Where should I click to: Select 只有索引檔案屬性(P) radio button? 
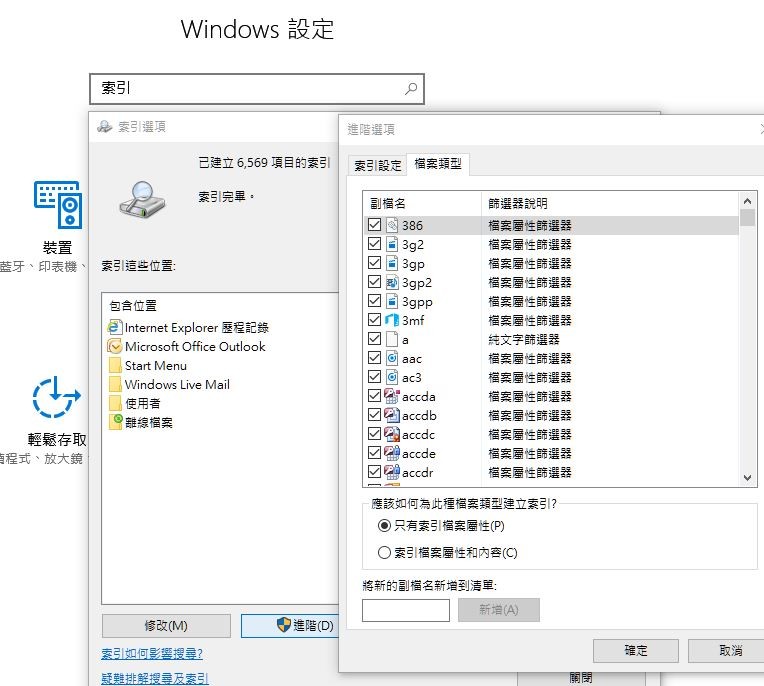(x=384, y=526)
